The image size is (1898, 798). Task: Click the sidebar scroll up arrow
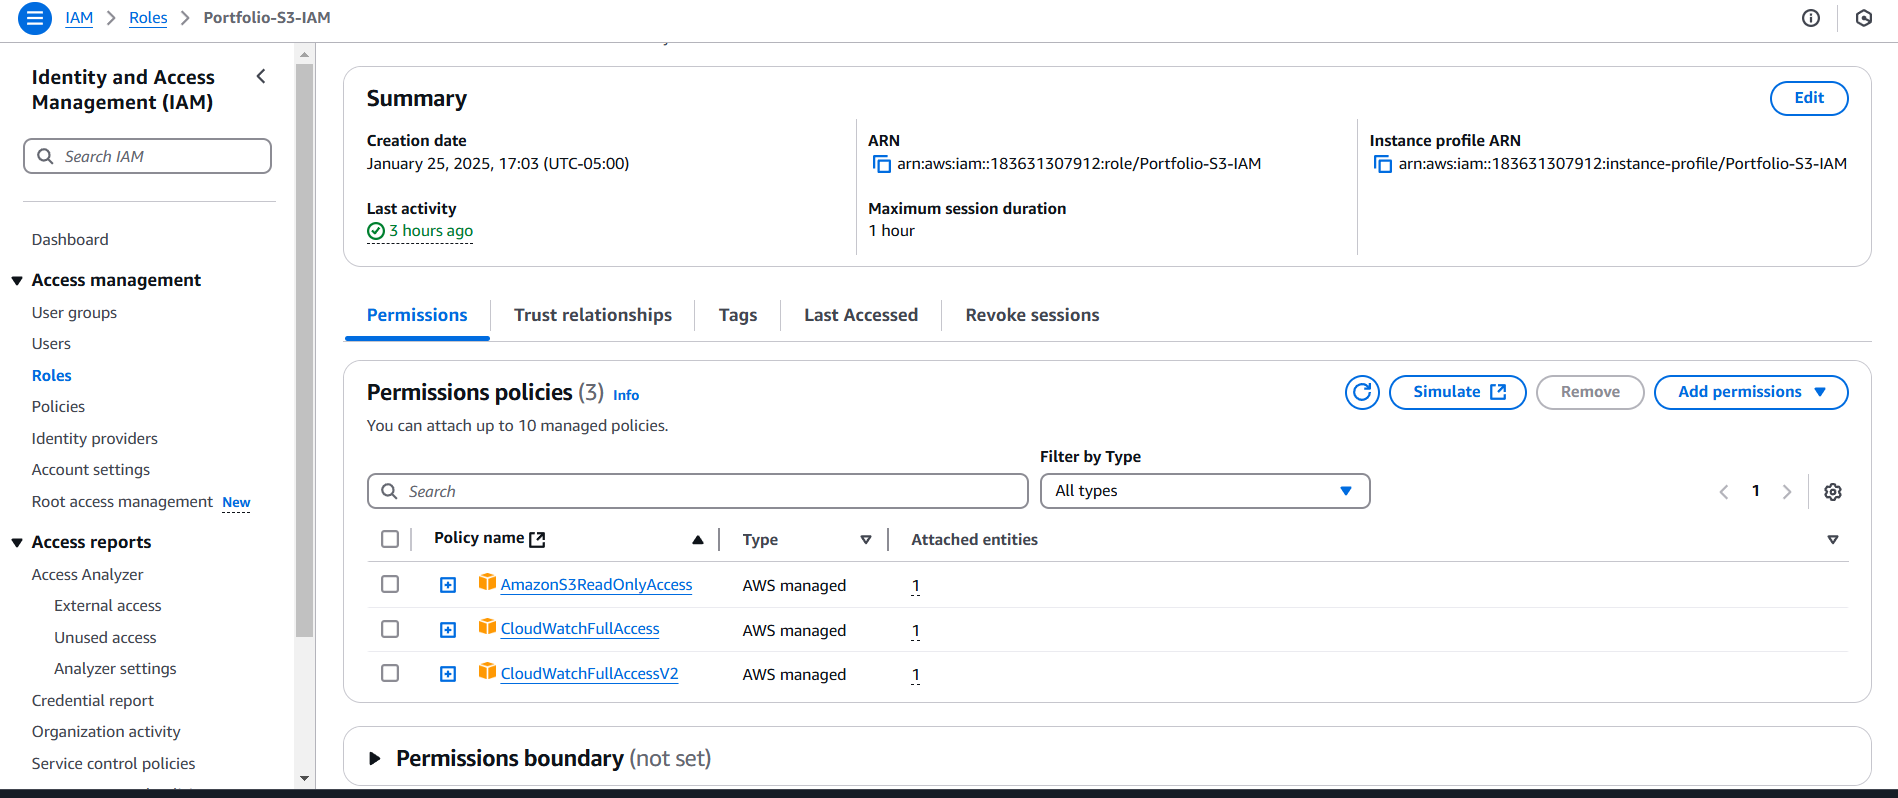click(x=304, y=53)
